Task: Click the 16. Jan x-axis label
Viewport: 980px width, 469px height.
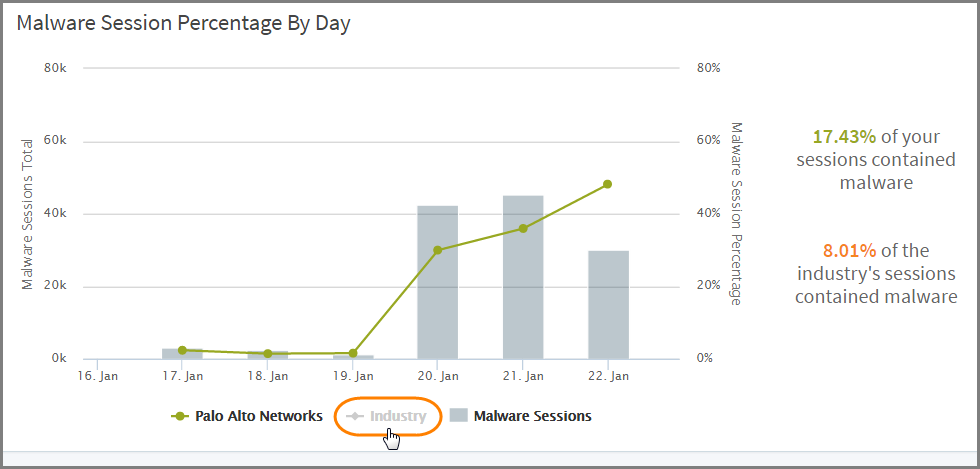Action: [97, 376]
